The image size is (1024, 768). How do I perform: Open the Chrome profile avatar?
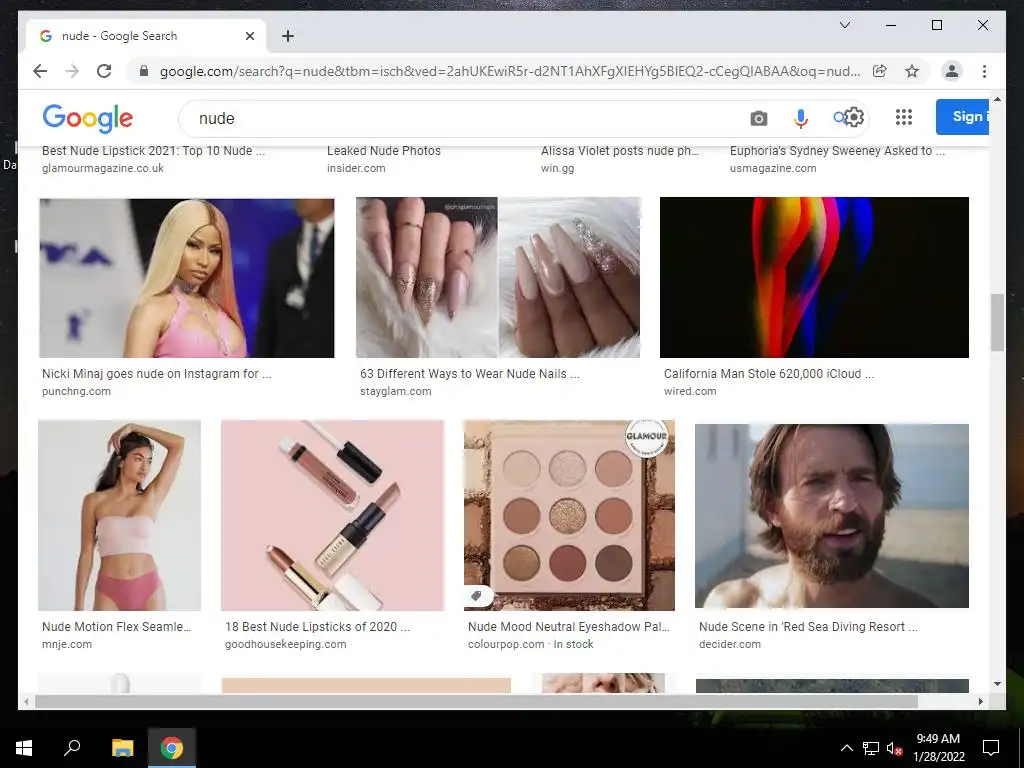click(952, 71)
